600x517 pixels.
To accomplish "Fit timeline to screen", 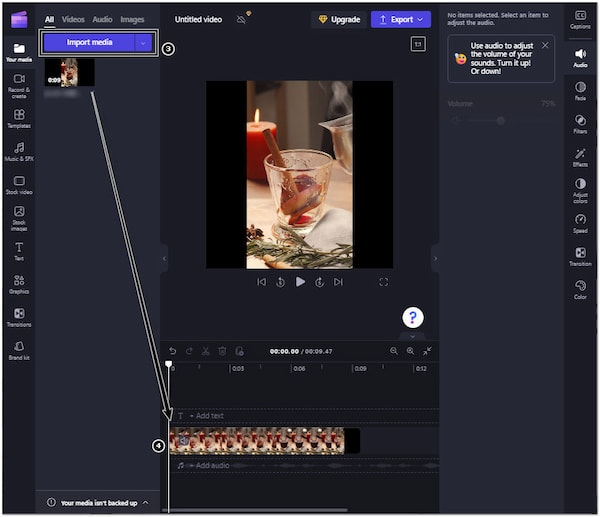I will coord(427,351).
